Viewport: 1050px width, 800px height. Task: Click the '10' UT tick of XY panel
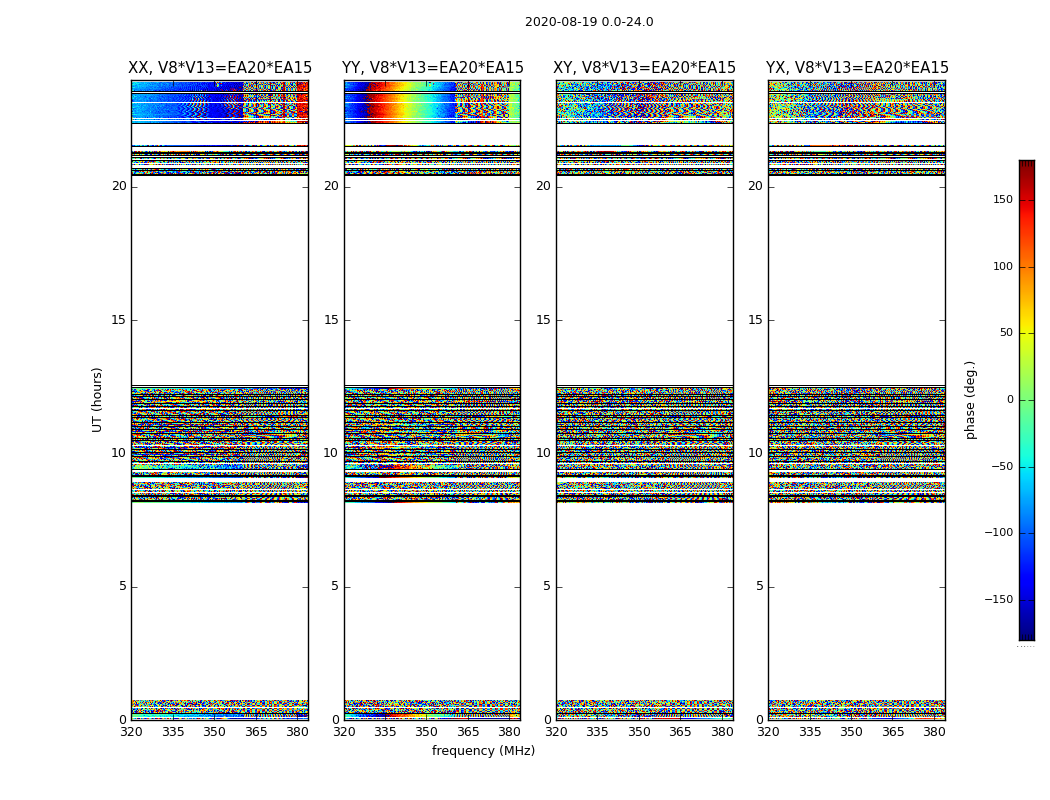pyautogui.click(x=544, y=453)
